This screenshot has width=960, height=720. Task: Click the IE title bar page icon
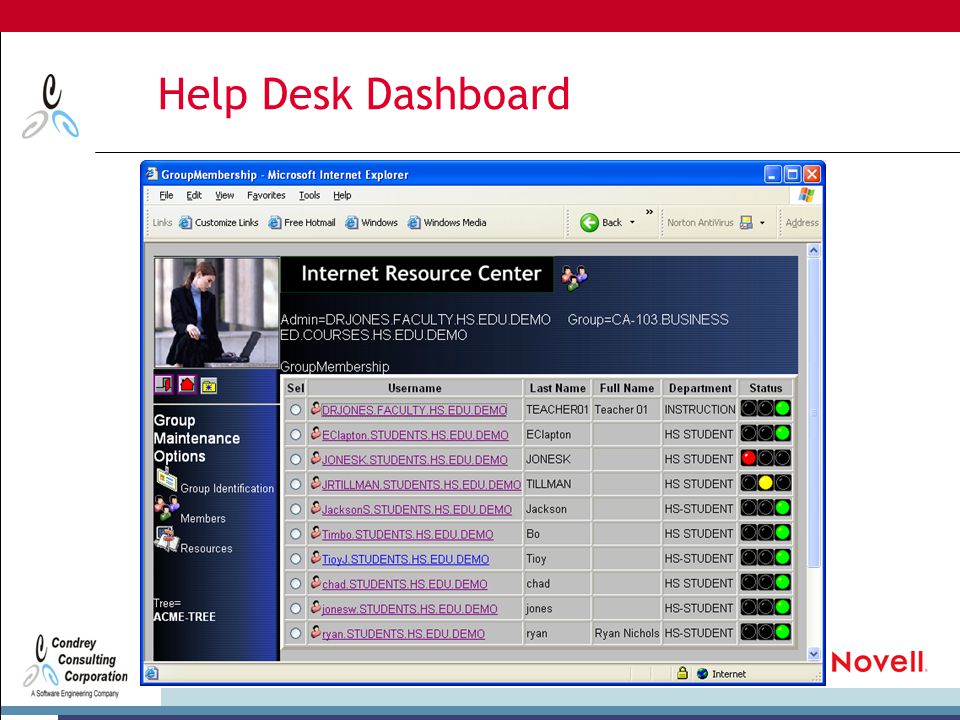[x=152, y=174]
